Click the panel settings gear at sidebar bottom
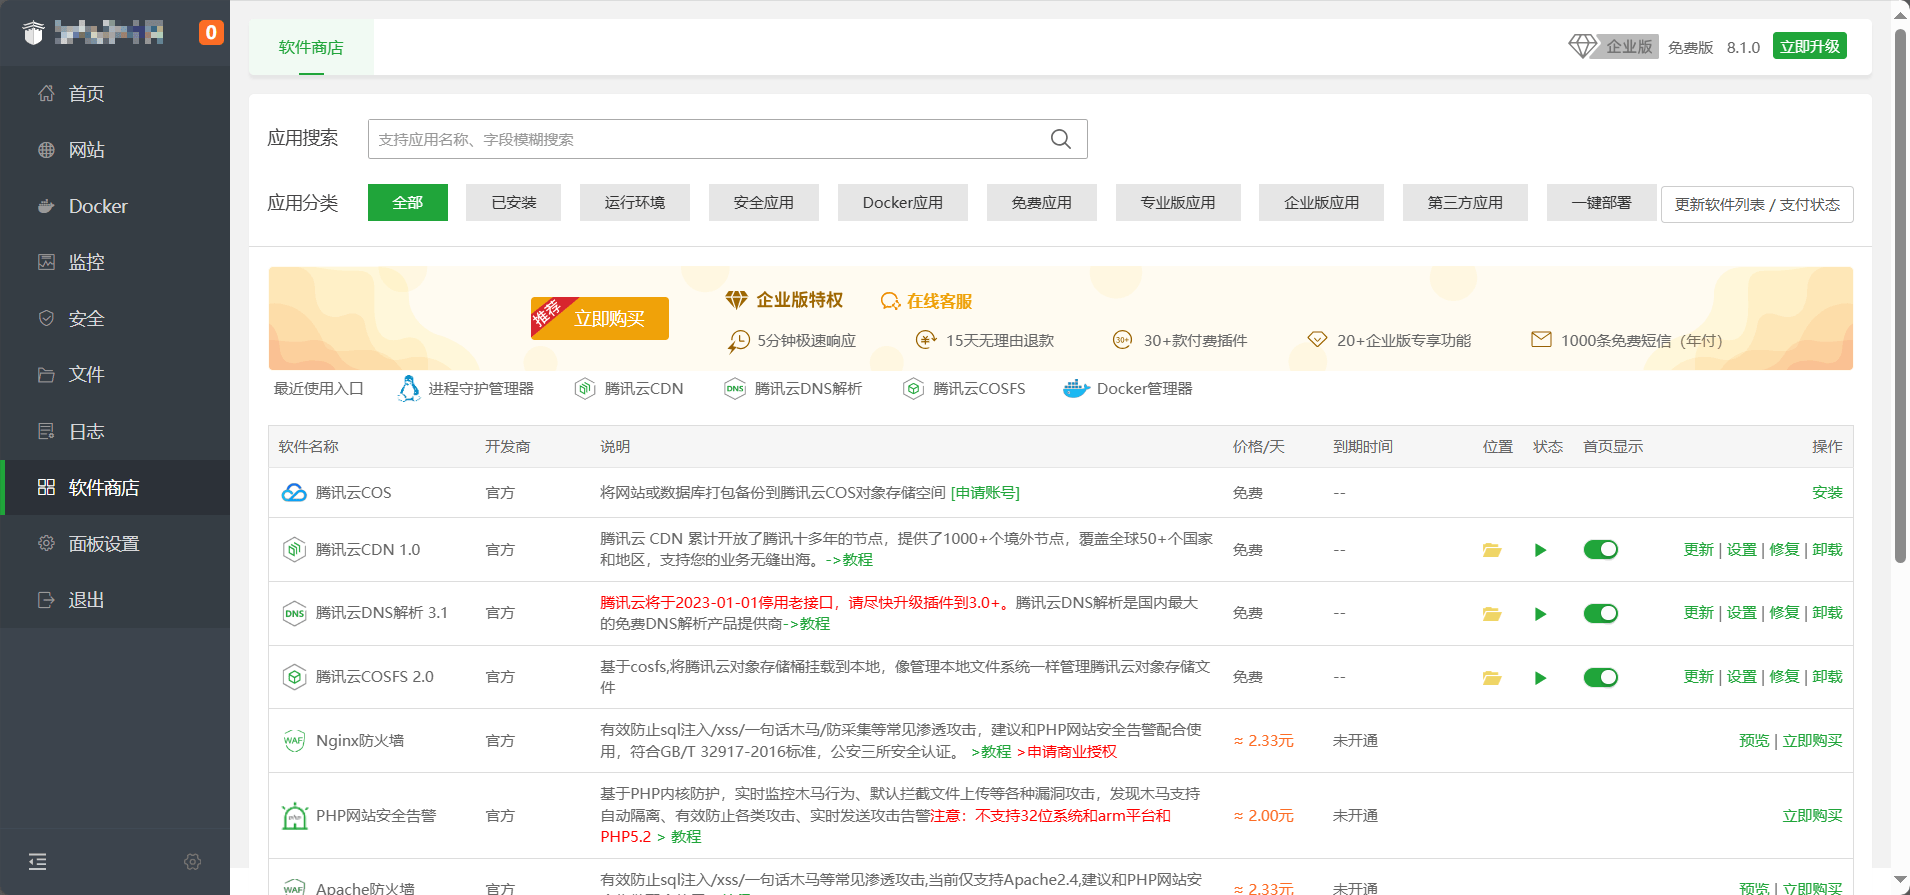 (x=193, y=862)
